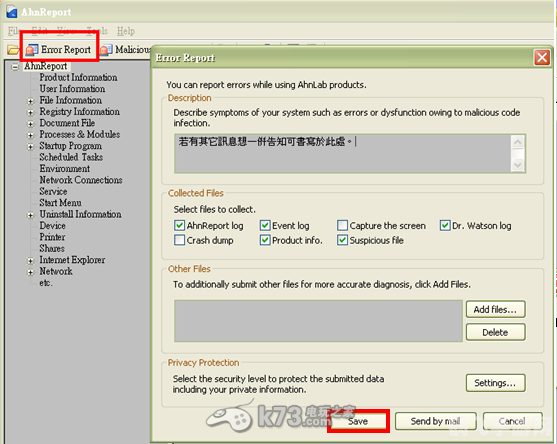Select Product Information in the tree

tap(78, 77)
